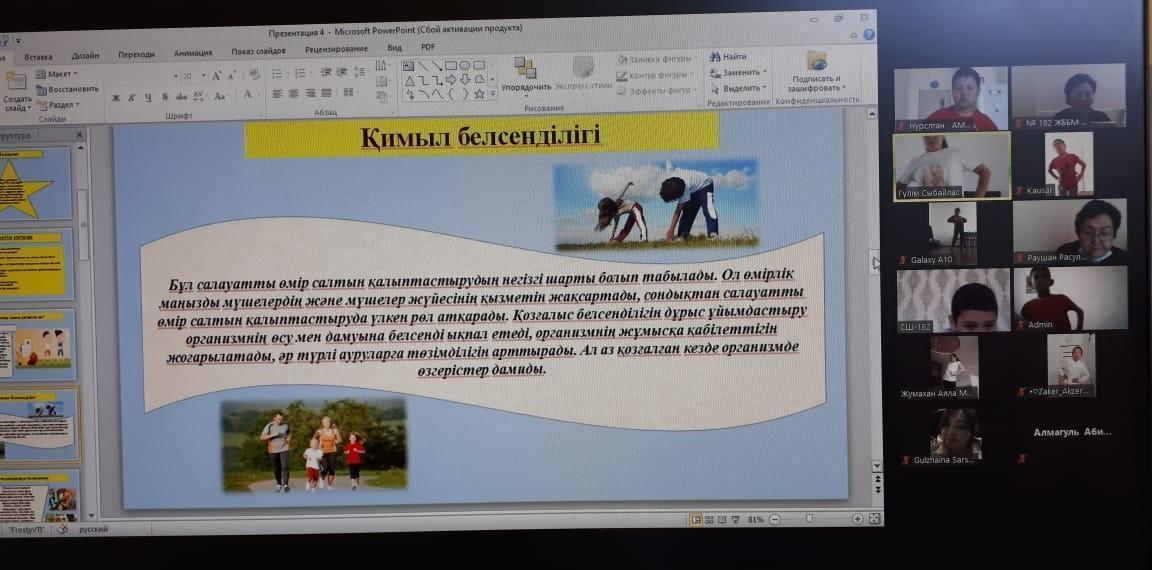This screenshot has height=570, width=1152.
Task: Toggle italic (К) formatting
Action: tap(132, 97)
